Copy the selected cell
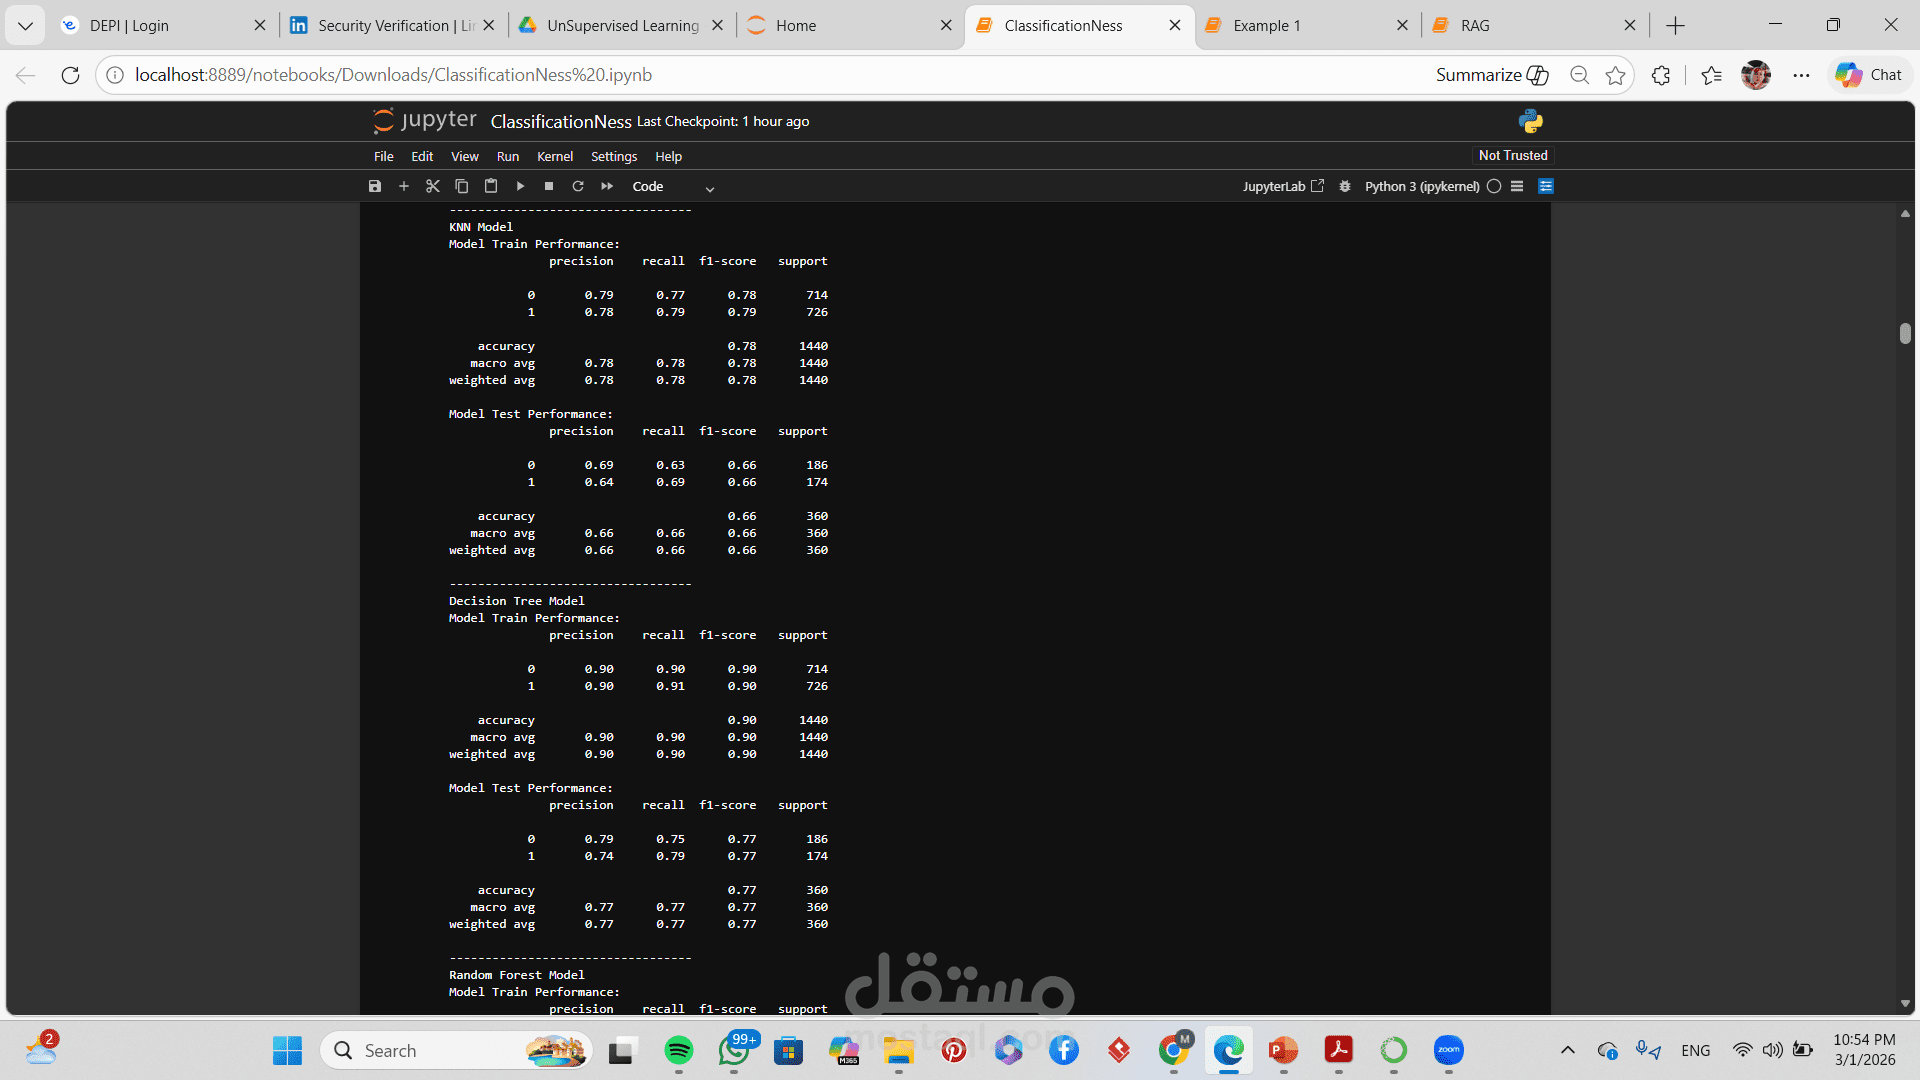1920x1080 pixels. pyautogui.click(x=462, y=186)
